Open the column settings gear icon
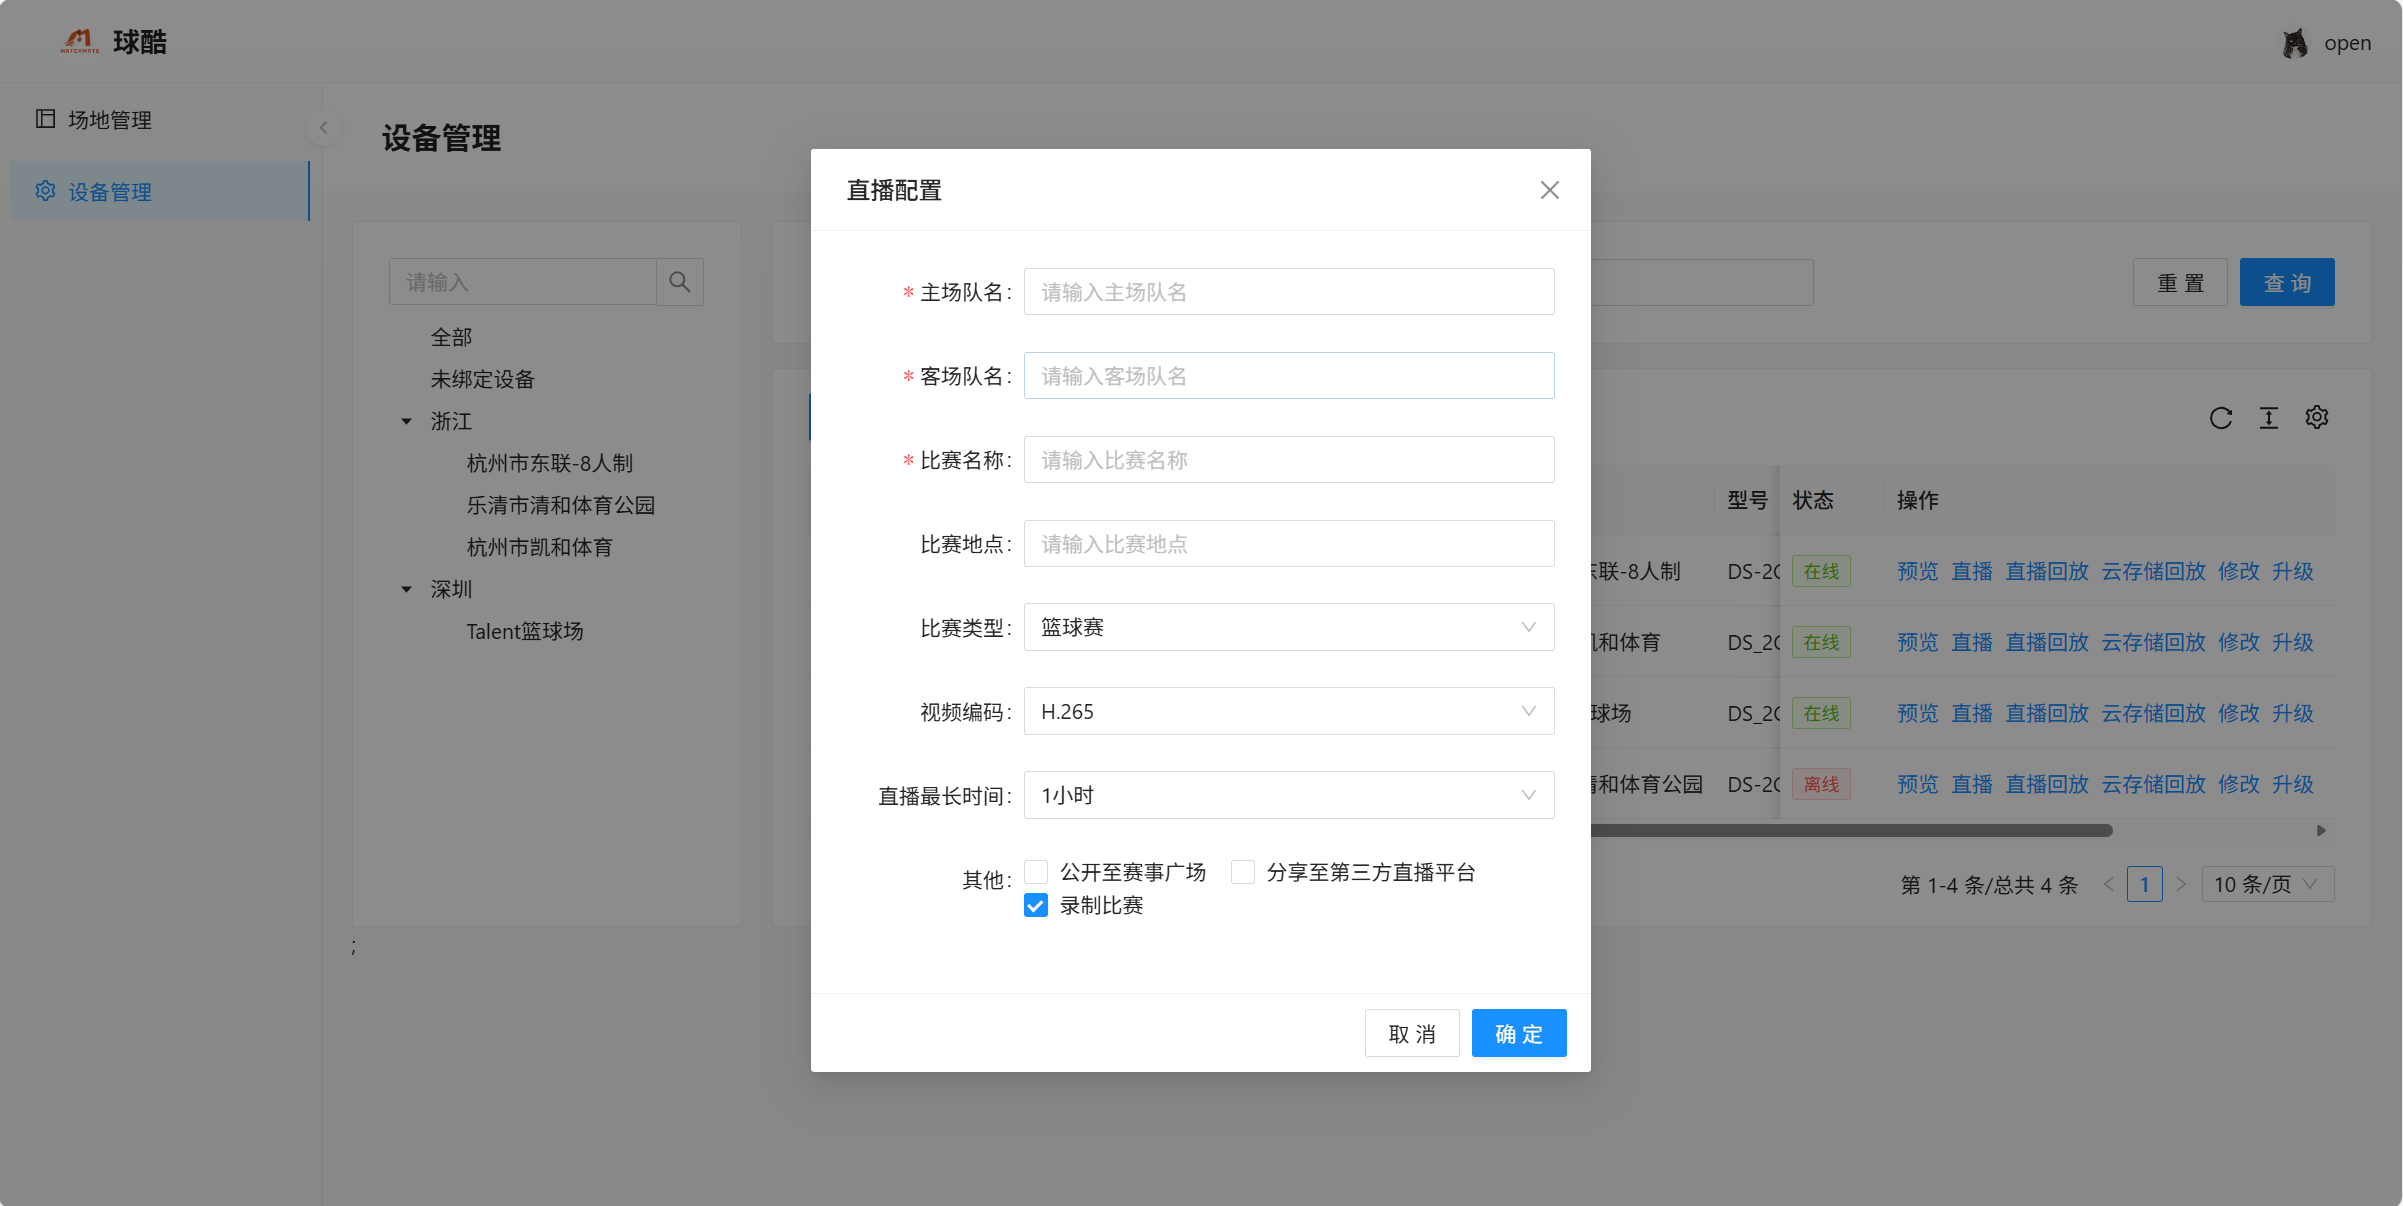The image size is (2403, 1206). [x=2317, y=418]
